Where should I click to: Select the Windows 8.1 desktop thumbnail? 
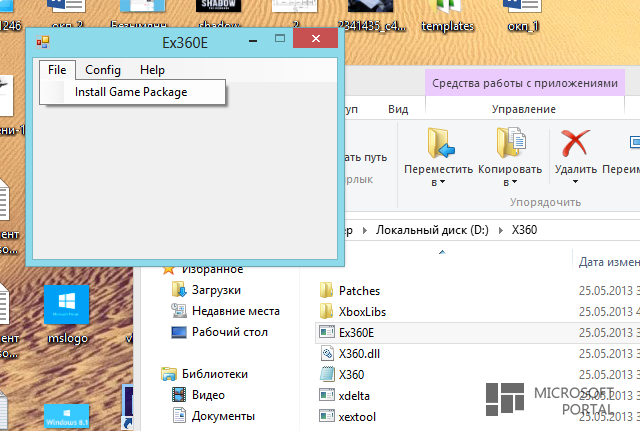[67, 417]
